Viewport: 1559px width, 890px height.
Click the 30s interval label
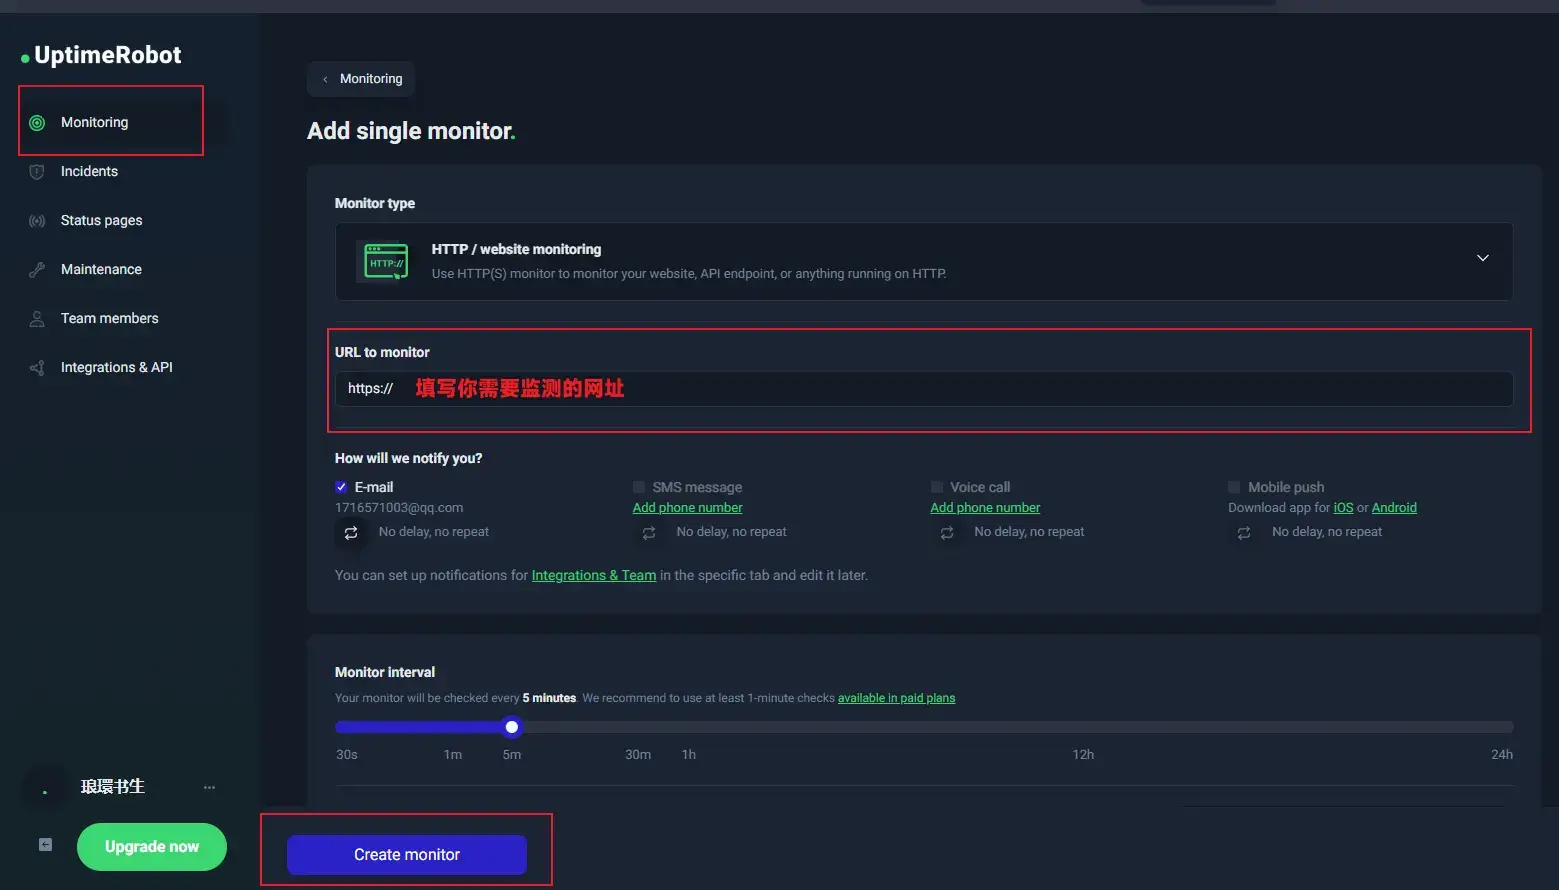click(x=347, y=755)
